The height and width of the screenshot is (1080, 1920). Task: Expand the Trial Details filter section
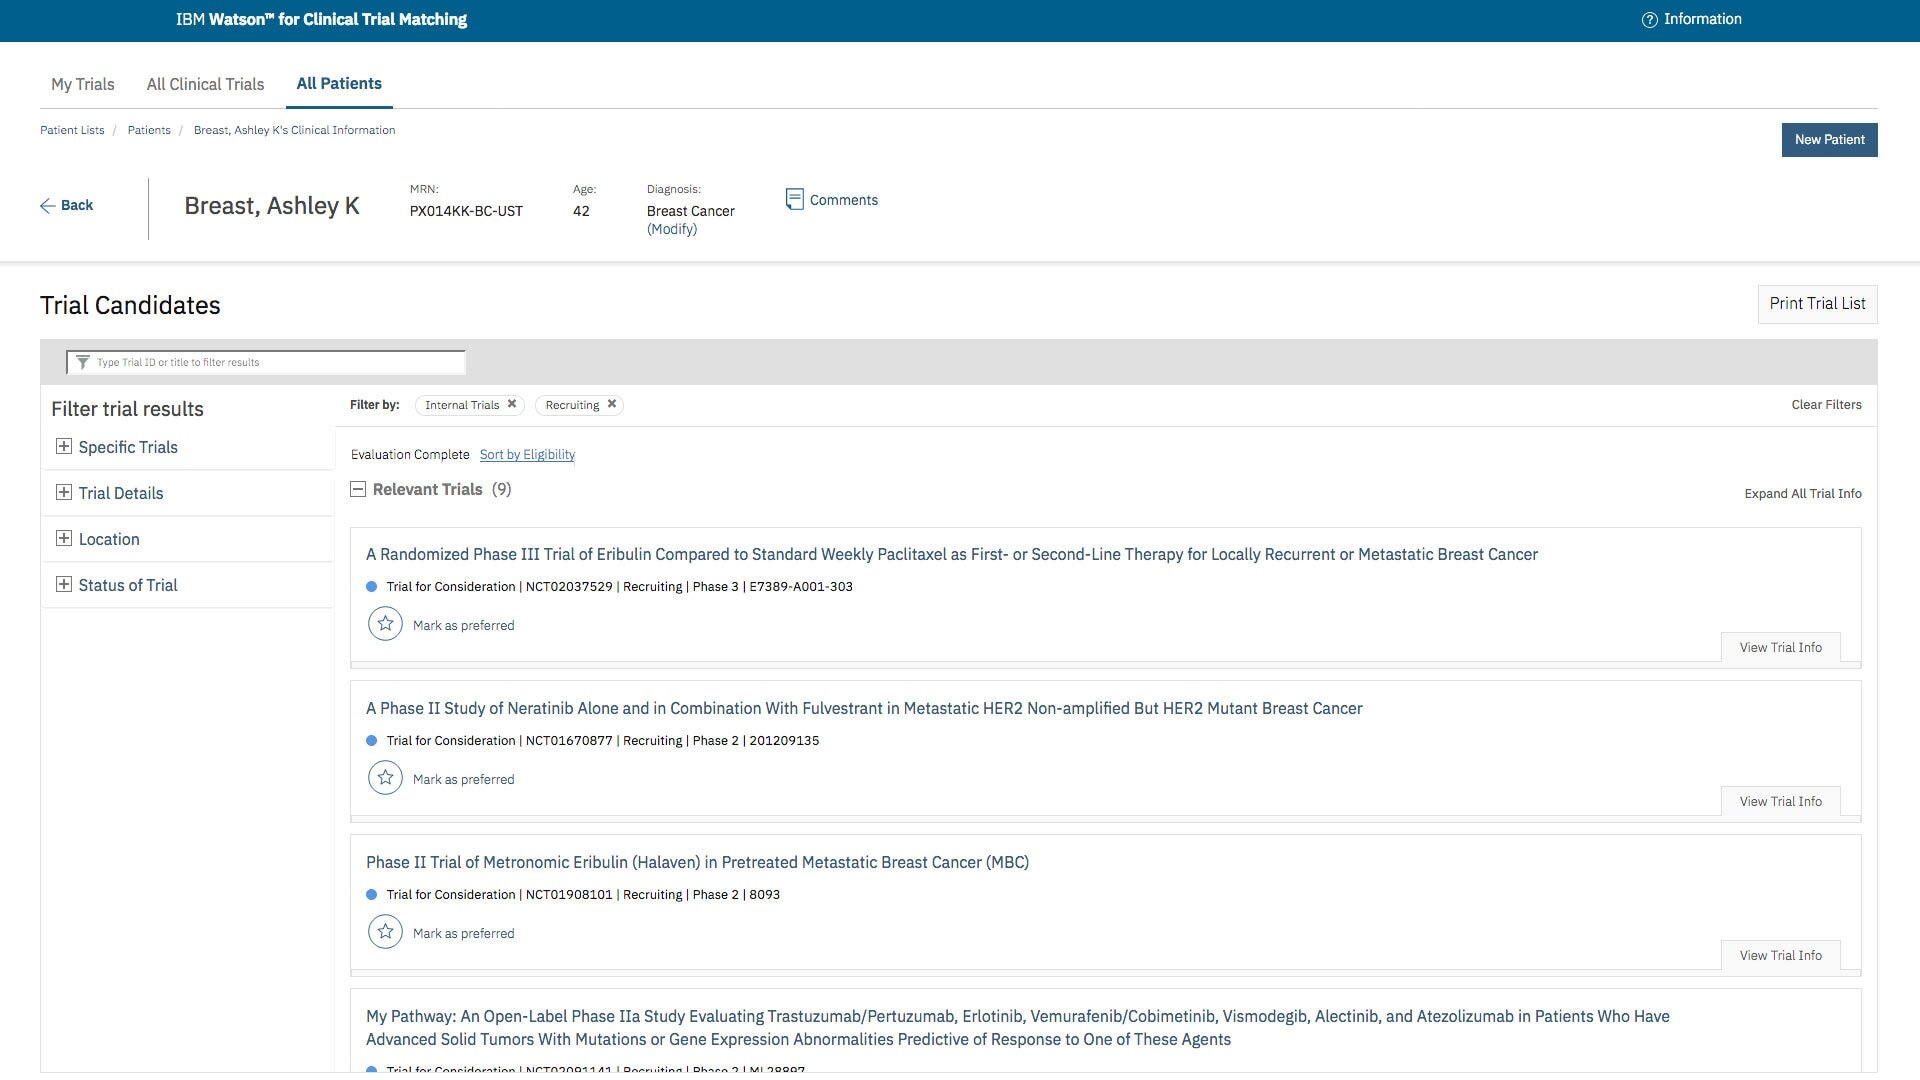coord(64,493)
